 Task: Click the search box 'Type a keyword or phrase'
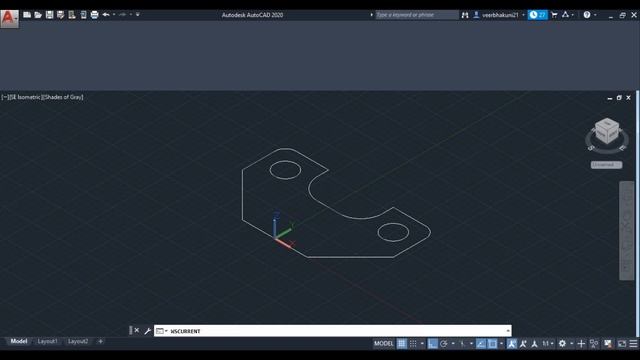click(x=417, y=15)
